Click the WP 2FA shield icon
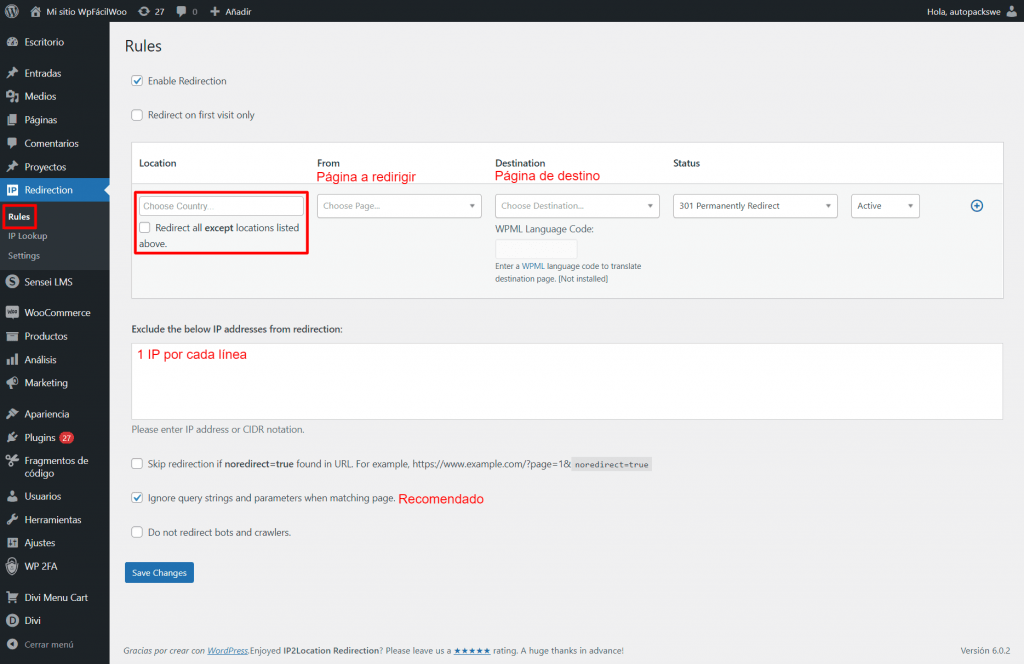The height and width of the screenshot is (664, 1024). point(12,566)
